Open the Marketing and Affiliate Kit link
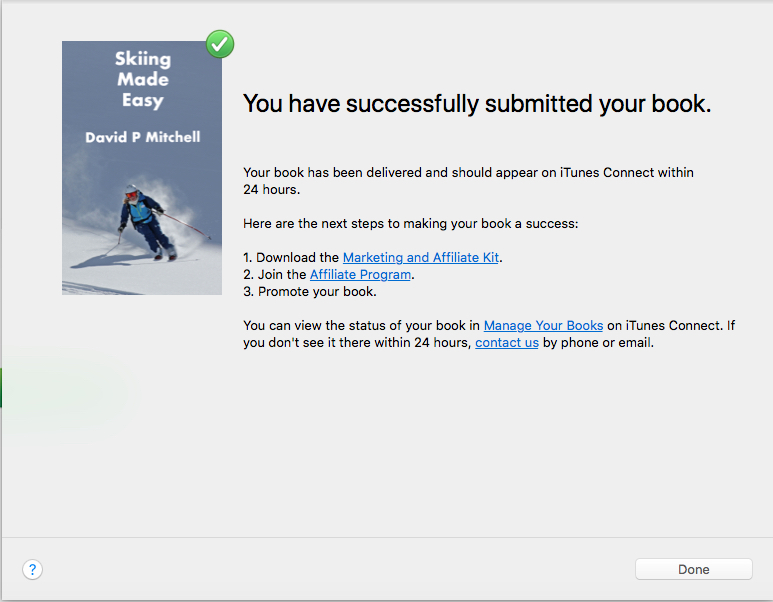The height and width of the screenshot is (602, 773). [421, 257]
